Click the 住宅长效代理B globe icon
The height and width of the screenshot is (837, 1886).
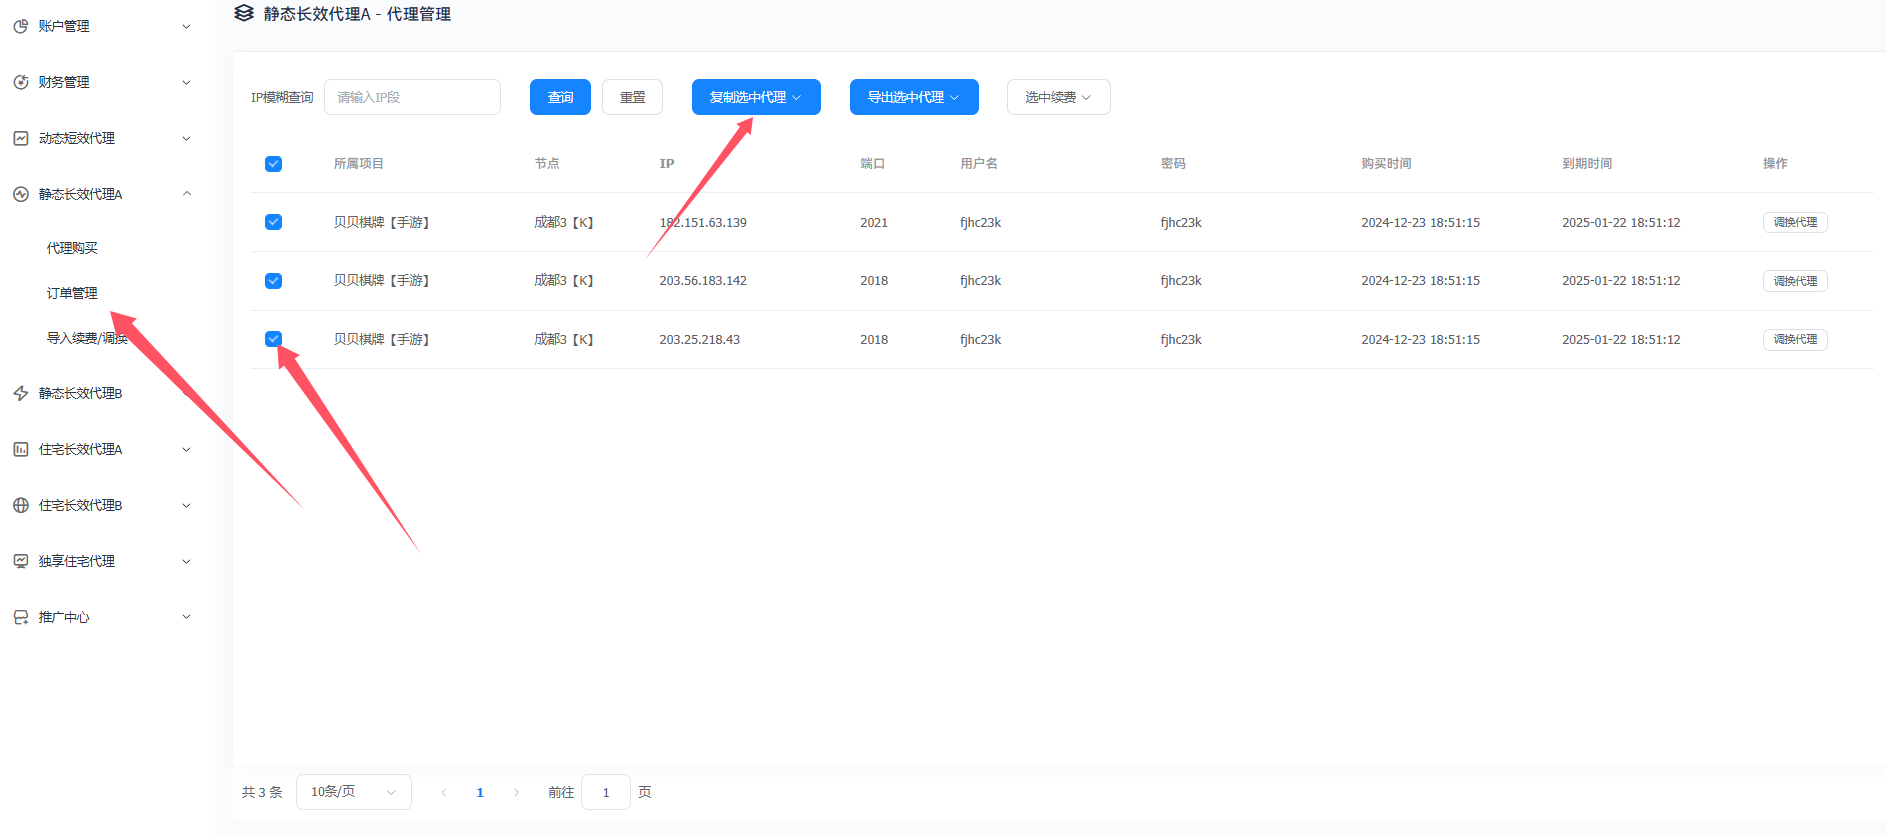pyautogui.click(x=21, y=505)
